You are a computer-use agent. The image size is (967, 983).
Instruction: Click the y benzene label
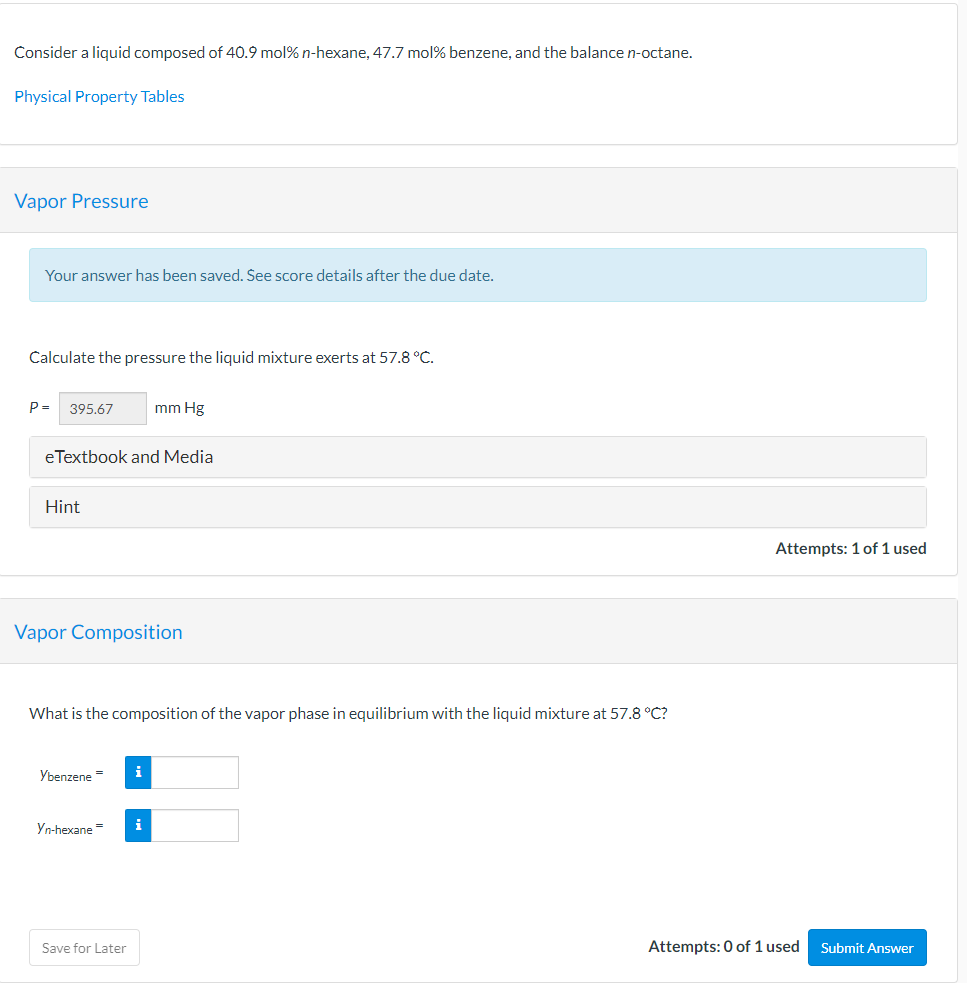(65, 774)
